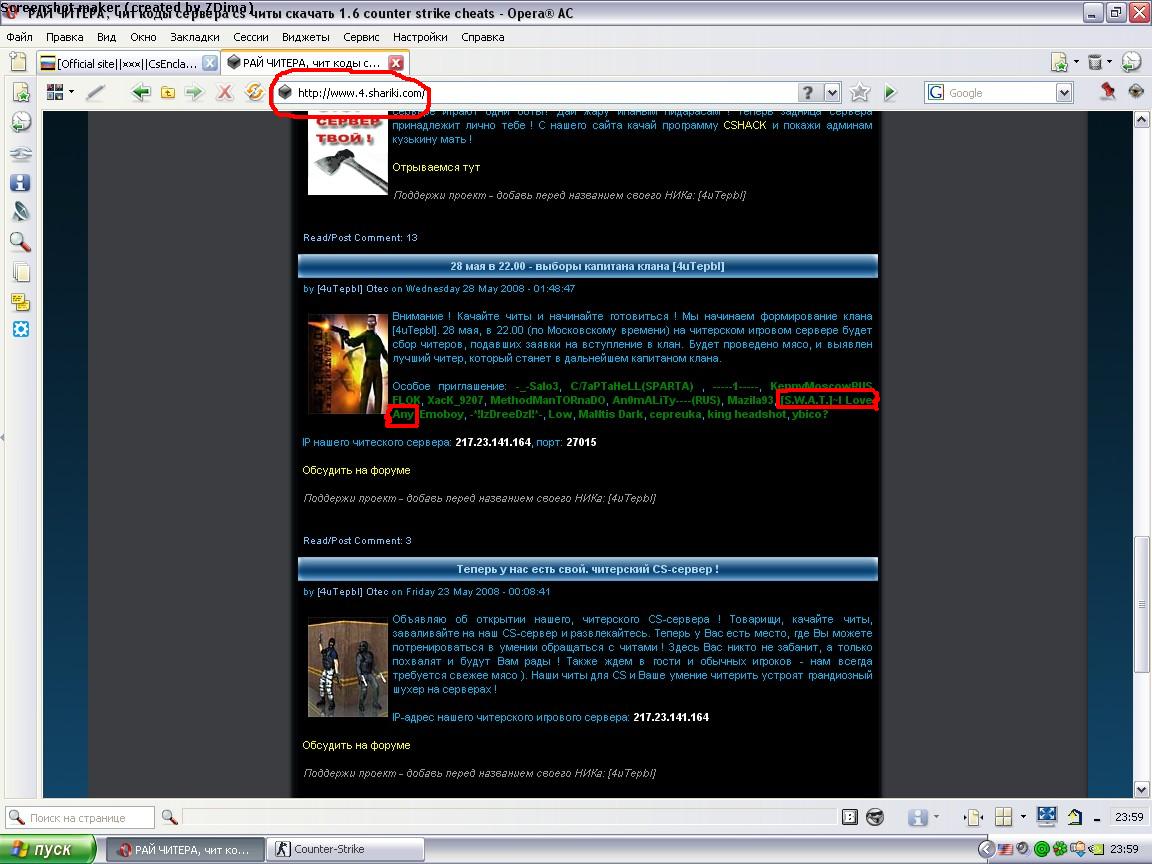Screen dimensions: 1152x864
Task: Click the 'Поиск на странице' find field
Action: click(90, 817)
